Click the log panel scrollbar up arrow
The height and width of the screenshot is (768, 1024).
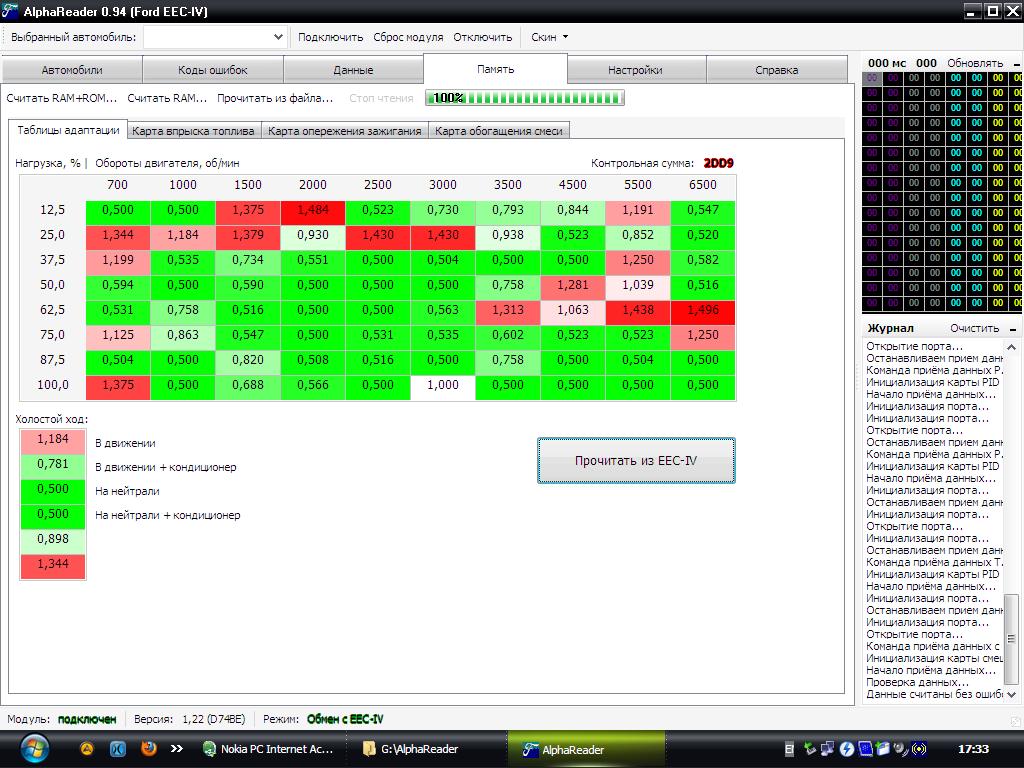point(1012,347)
